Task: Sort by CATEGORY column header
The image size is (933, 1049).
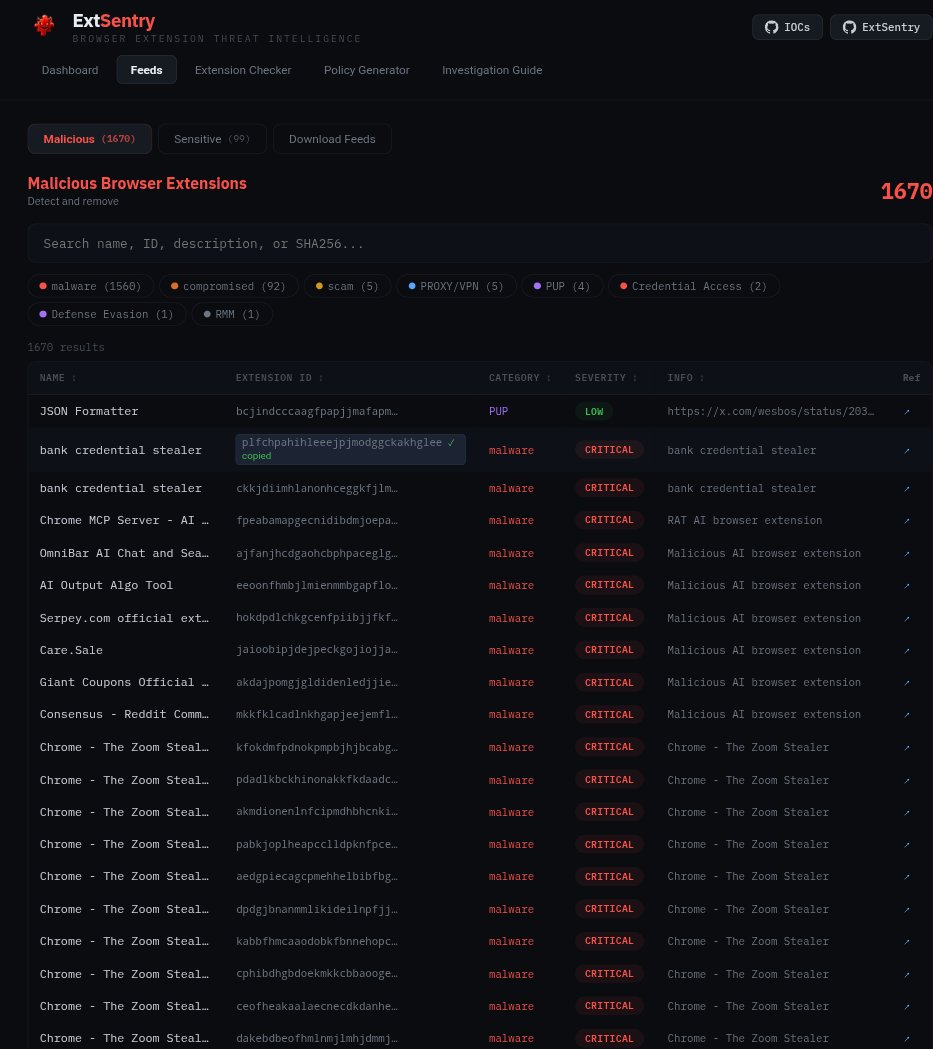Action: [x=520, y=378]
